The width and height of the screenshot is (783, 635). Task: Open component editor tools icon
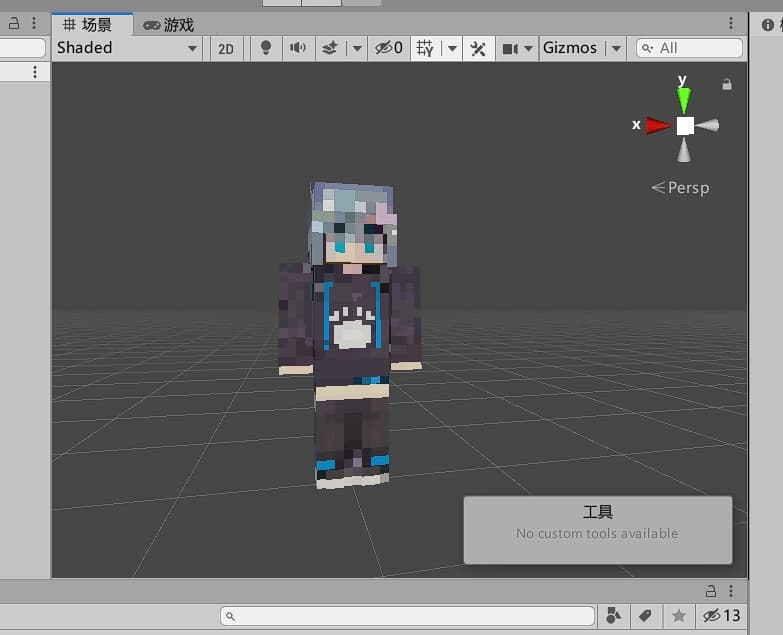pos(478,48)
